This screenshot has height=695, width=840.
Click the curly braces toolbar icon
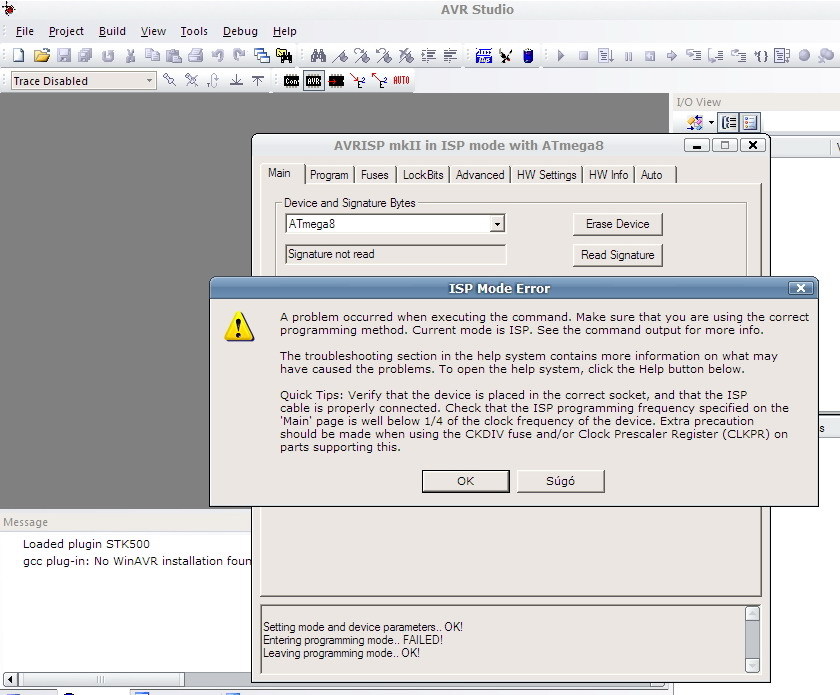pyautogui.click(x=761, y=56)
